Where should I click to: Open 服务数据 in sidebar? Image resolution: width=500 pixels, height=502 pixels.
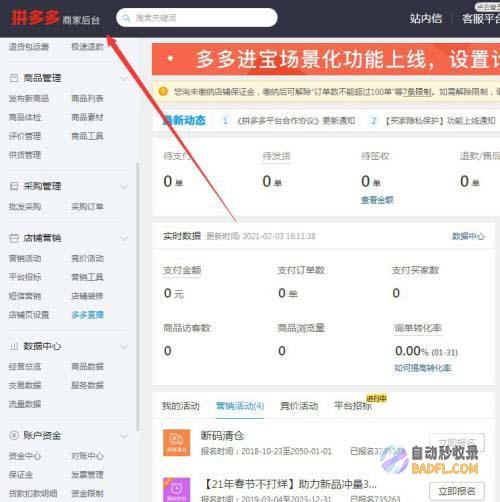tap(87, 385)
